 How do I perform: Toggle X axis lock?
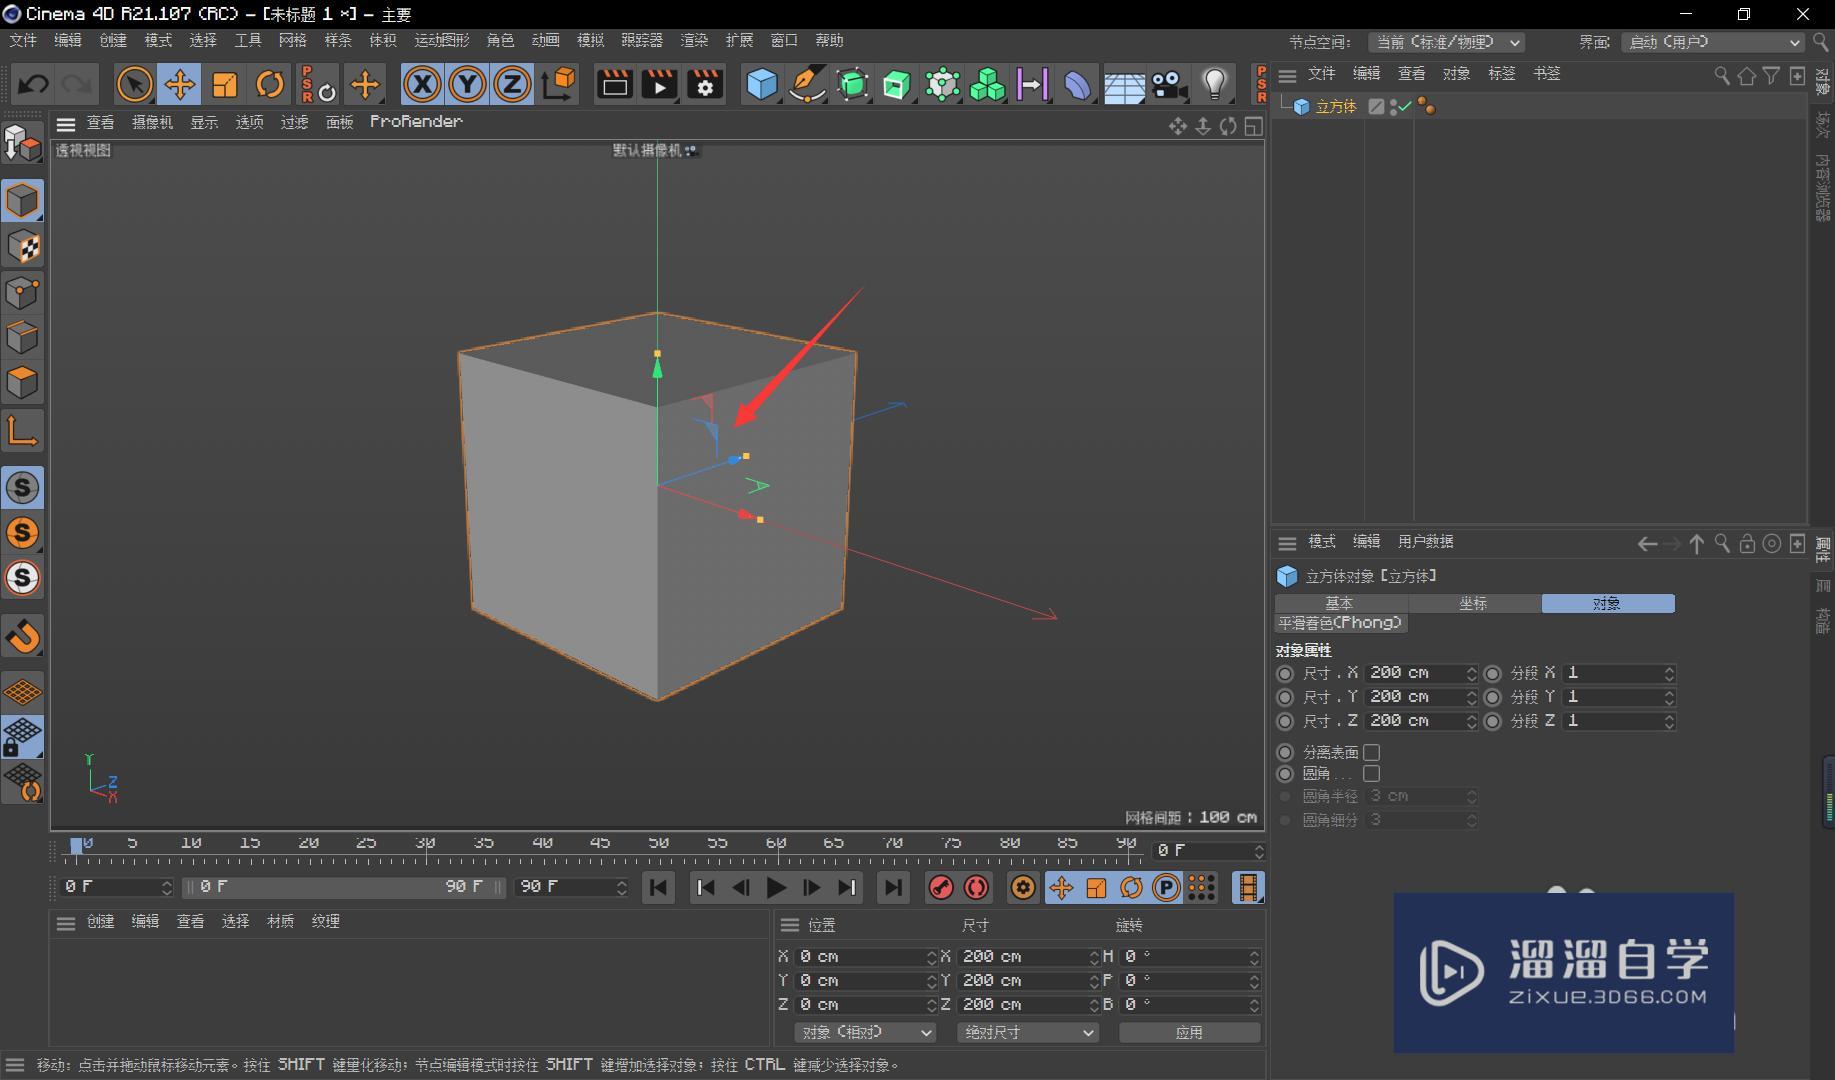click(x=422, y=85)
